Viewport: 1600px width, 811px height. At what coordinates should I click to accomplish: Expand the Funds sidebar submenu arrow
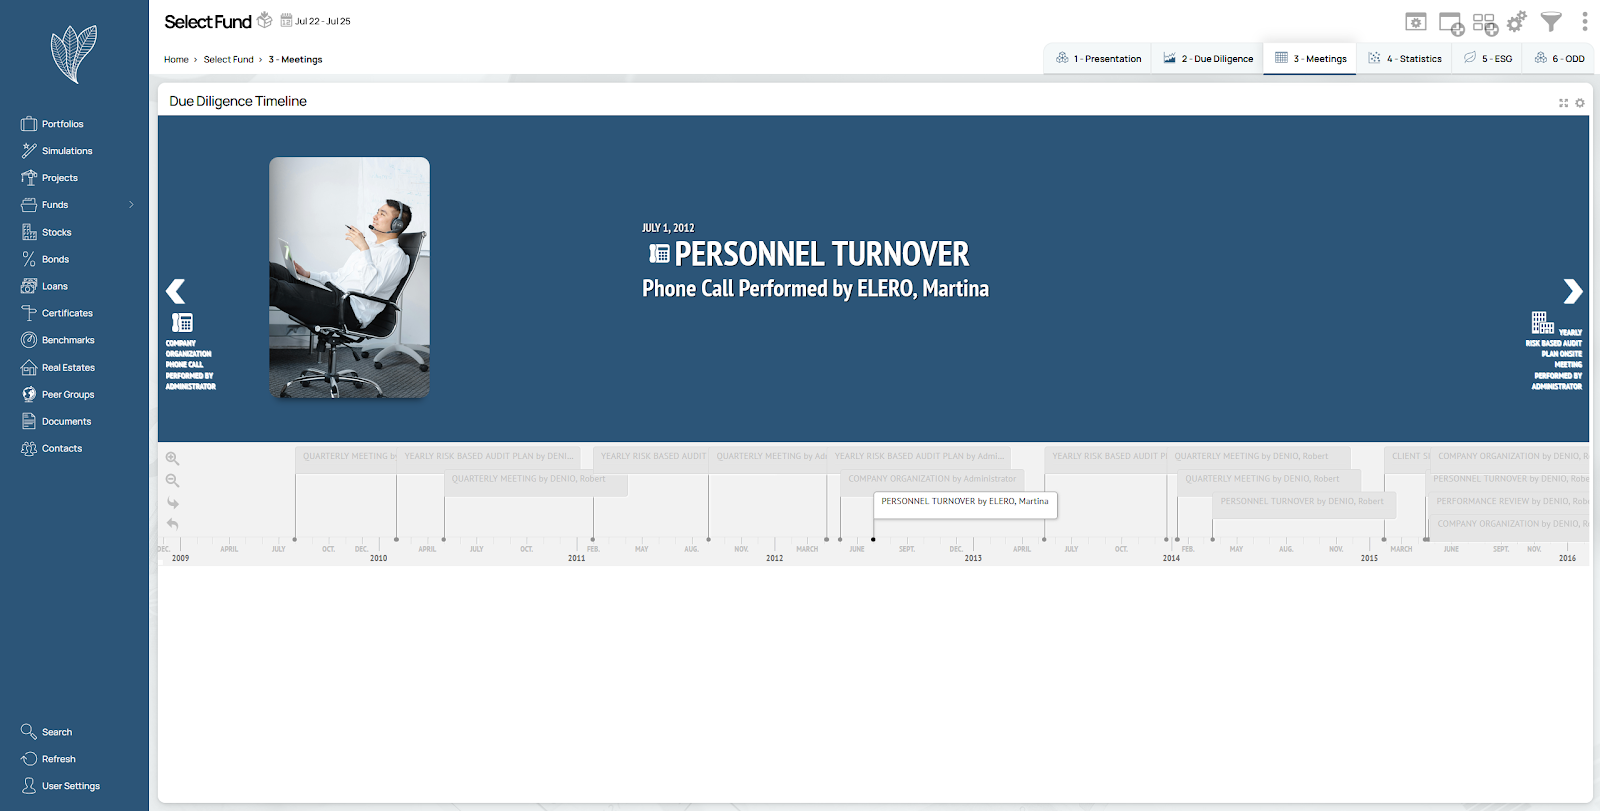[131, 205]
